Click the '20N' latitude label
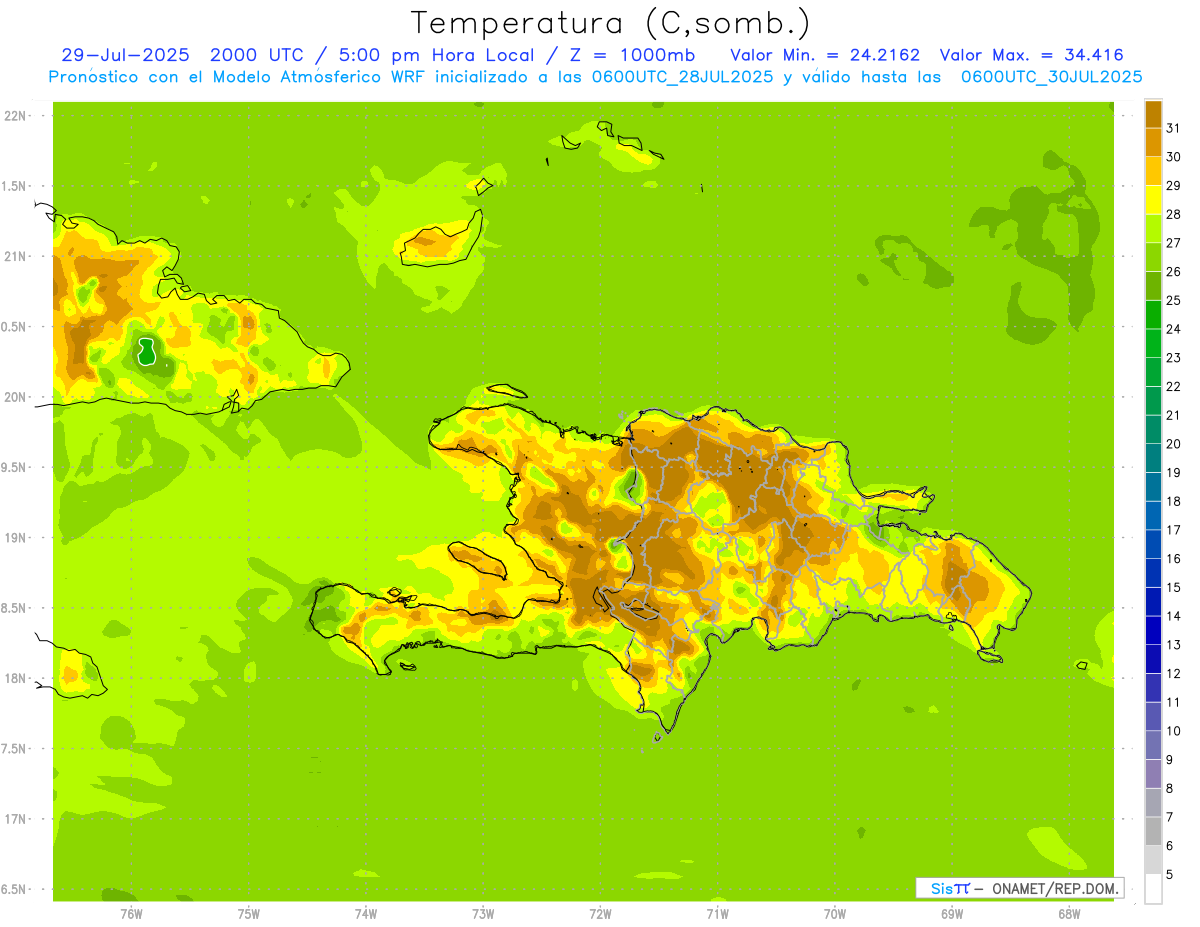Image resolution: width=1200 pixels, height=927 pixels. (x=14, y=397)
